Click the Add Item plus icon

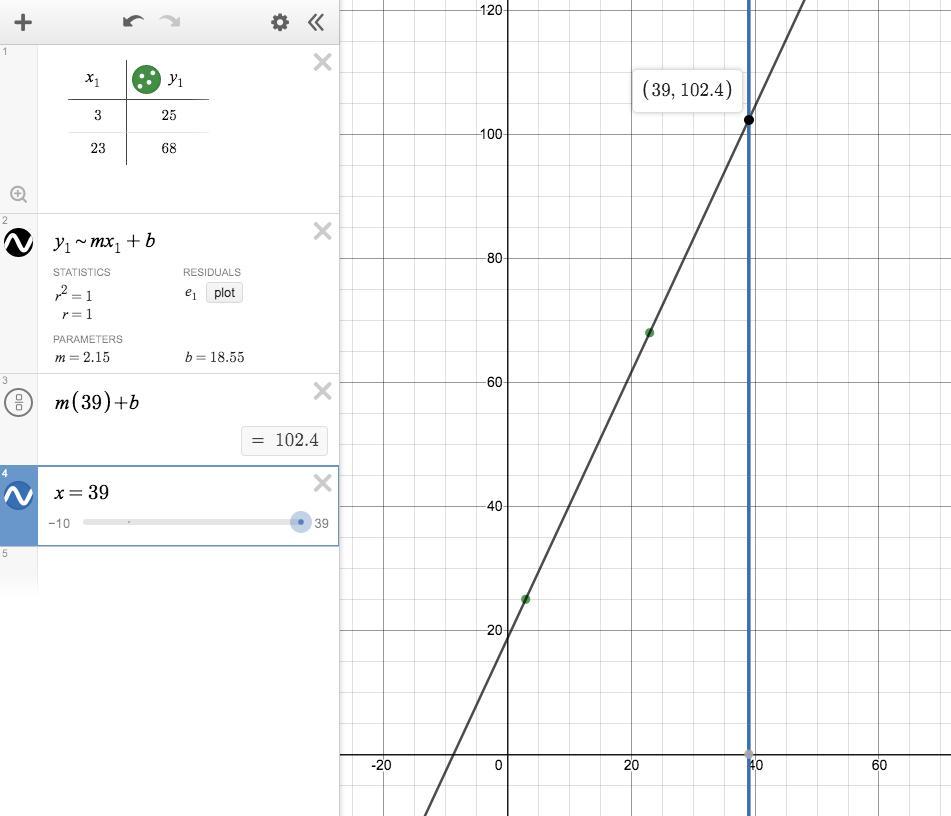23,22
